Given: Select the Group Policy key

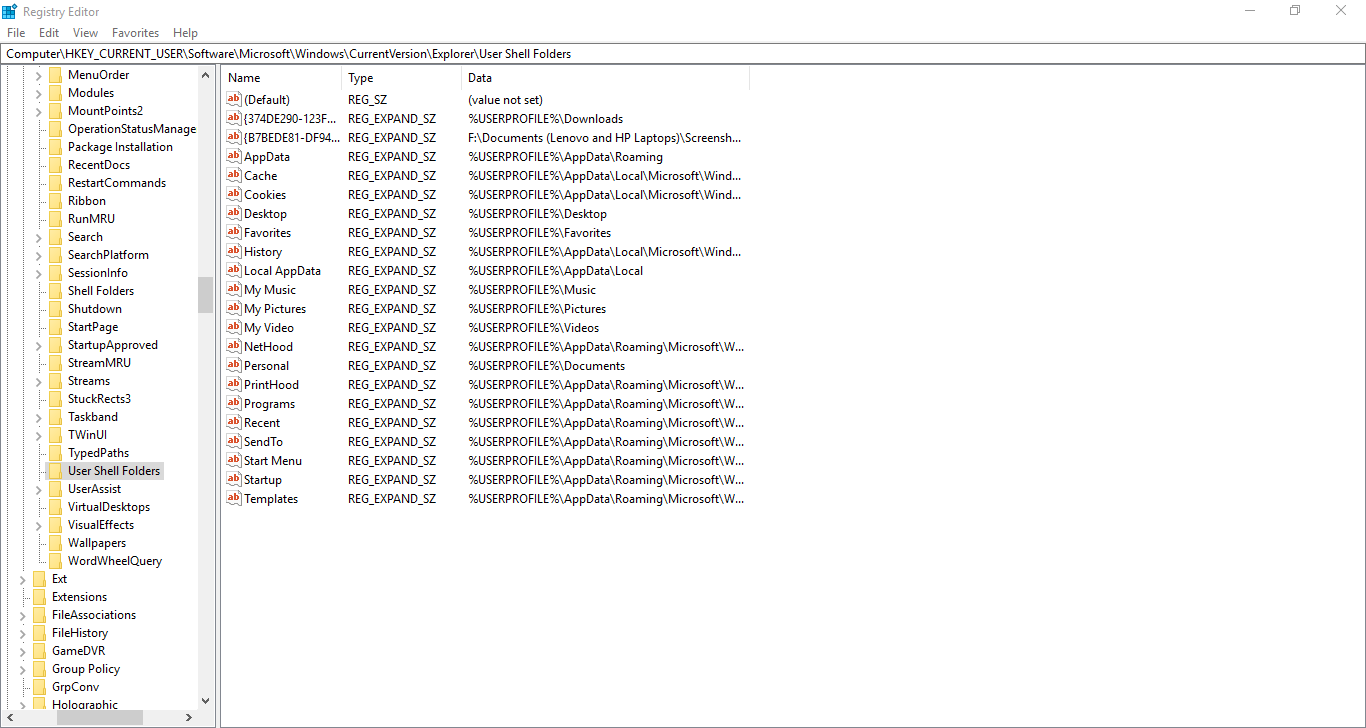Looking at the screenshot, I should pyautogui.click(x=86, y=669).
